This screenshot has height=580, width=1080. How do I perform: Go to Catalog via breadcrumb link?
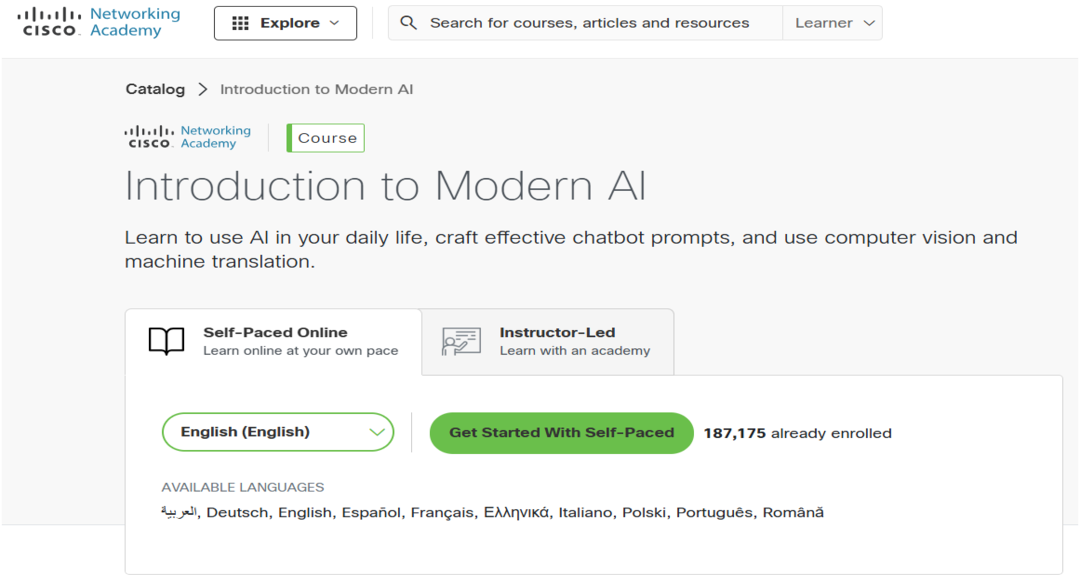155,89
